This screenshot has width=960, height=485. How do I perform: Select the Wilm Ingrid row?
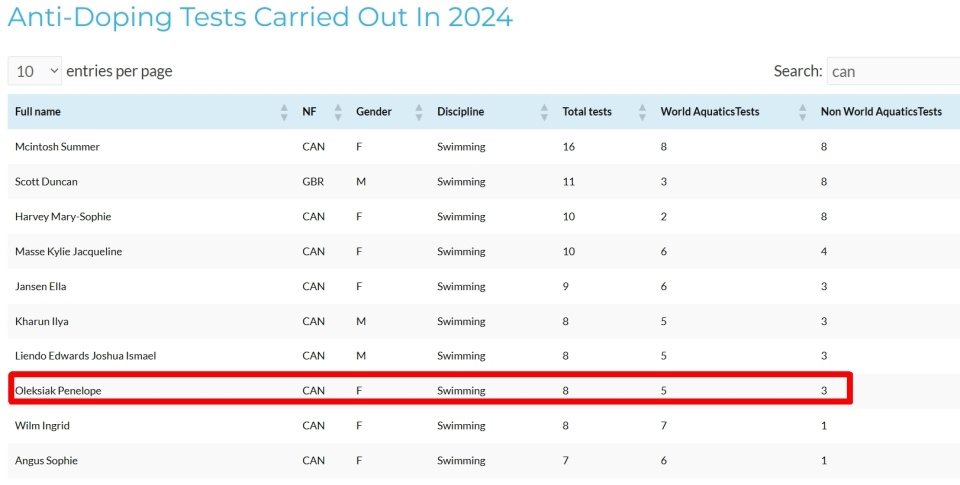click(x=484, y=426)
